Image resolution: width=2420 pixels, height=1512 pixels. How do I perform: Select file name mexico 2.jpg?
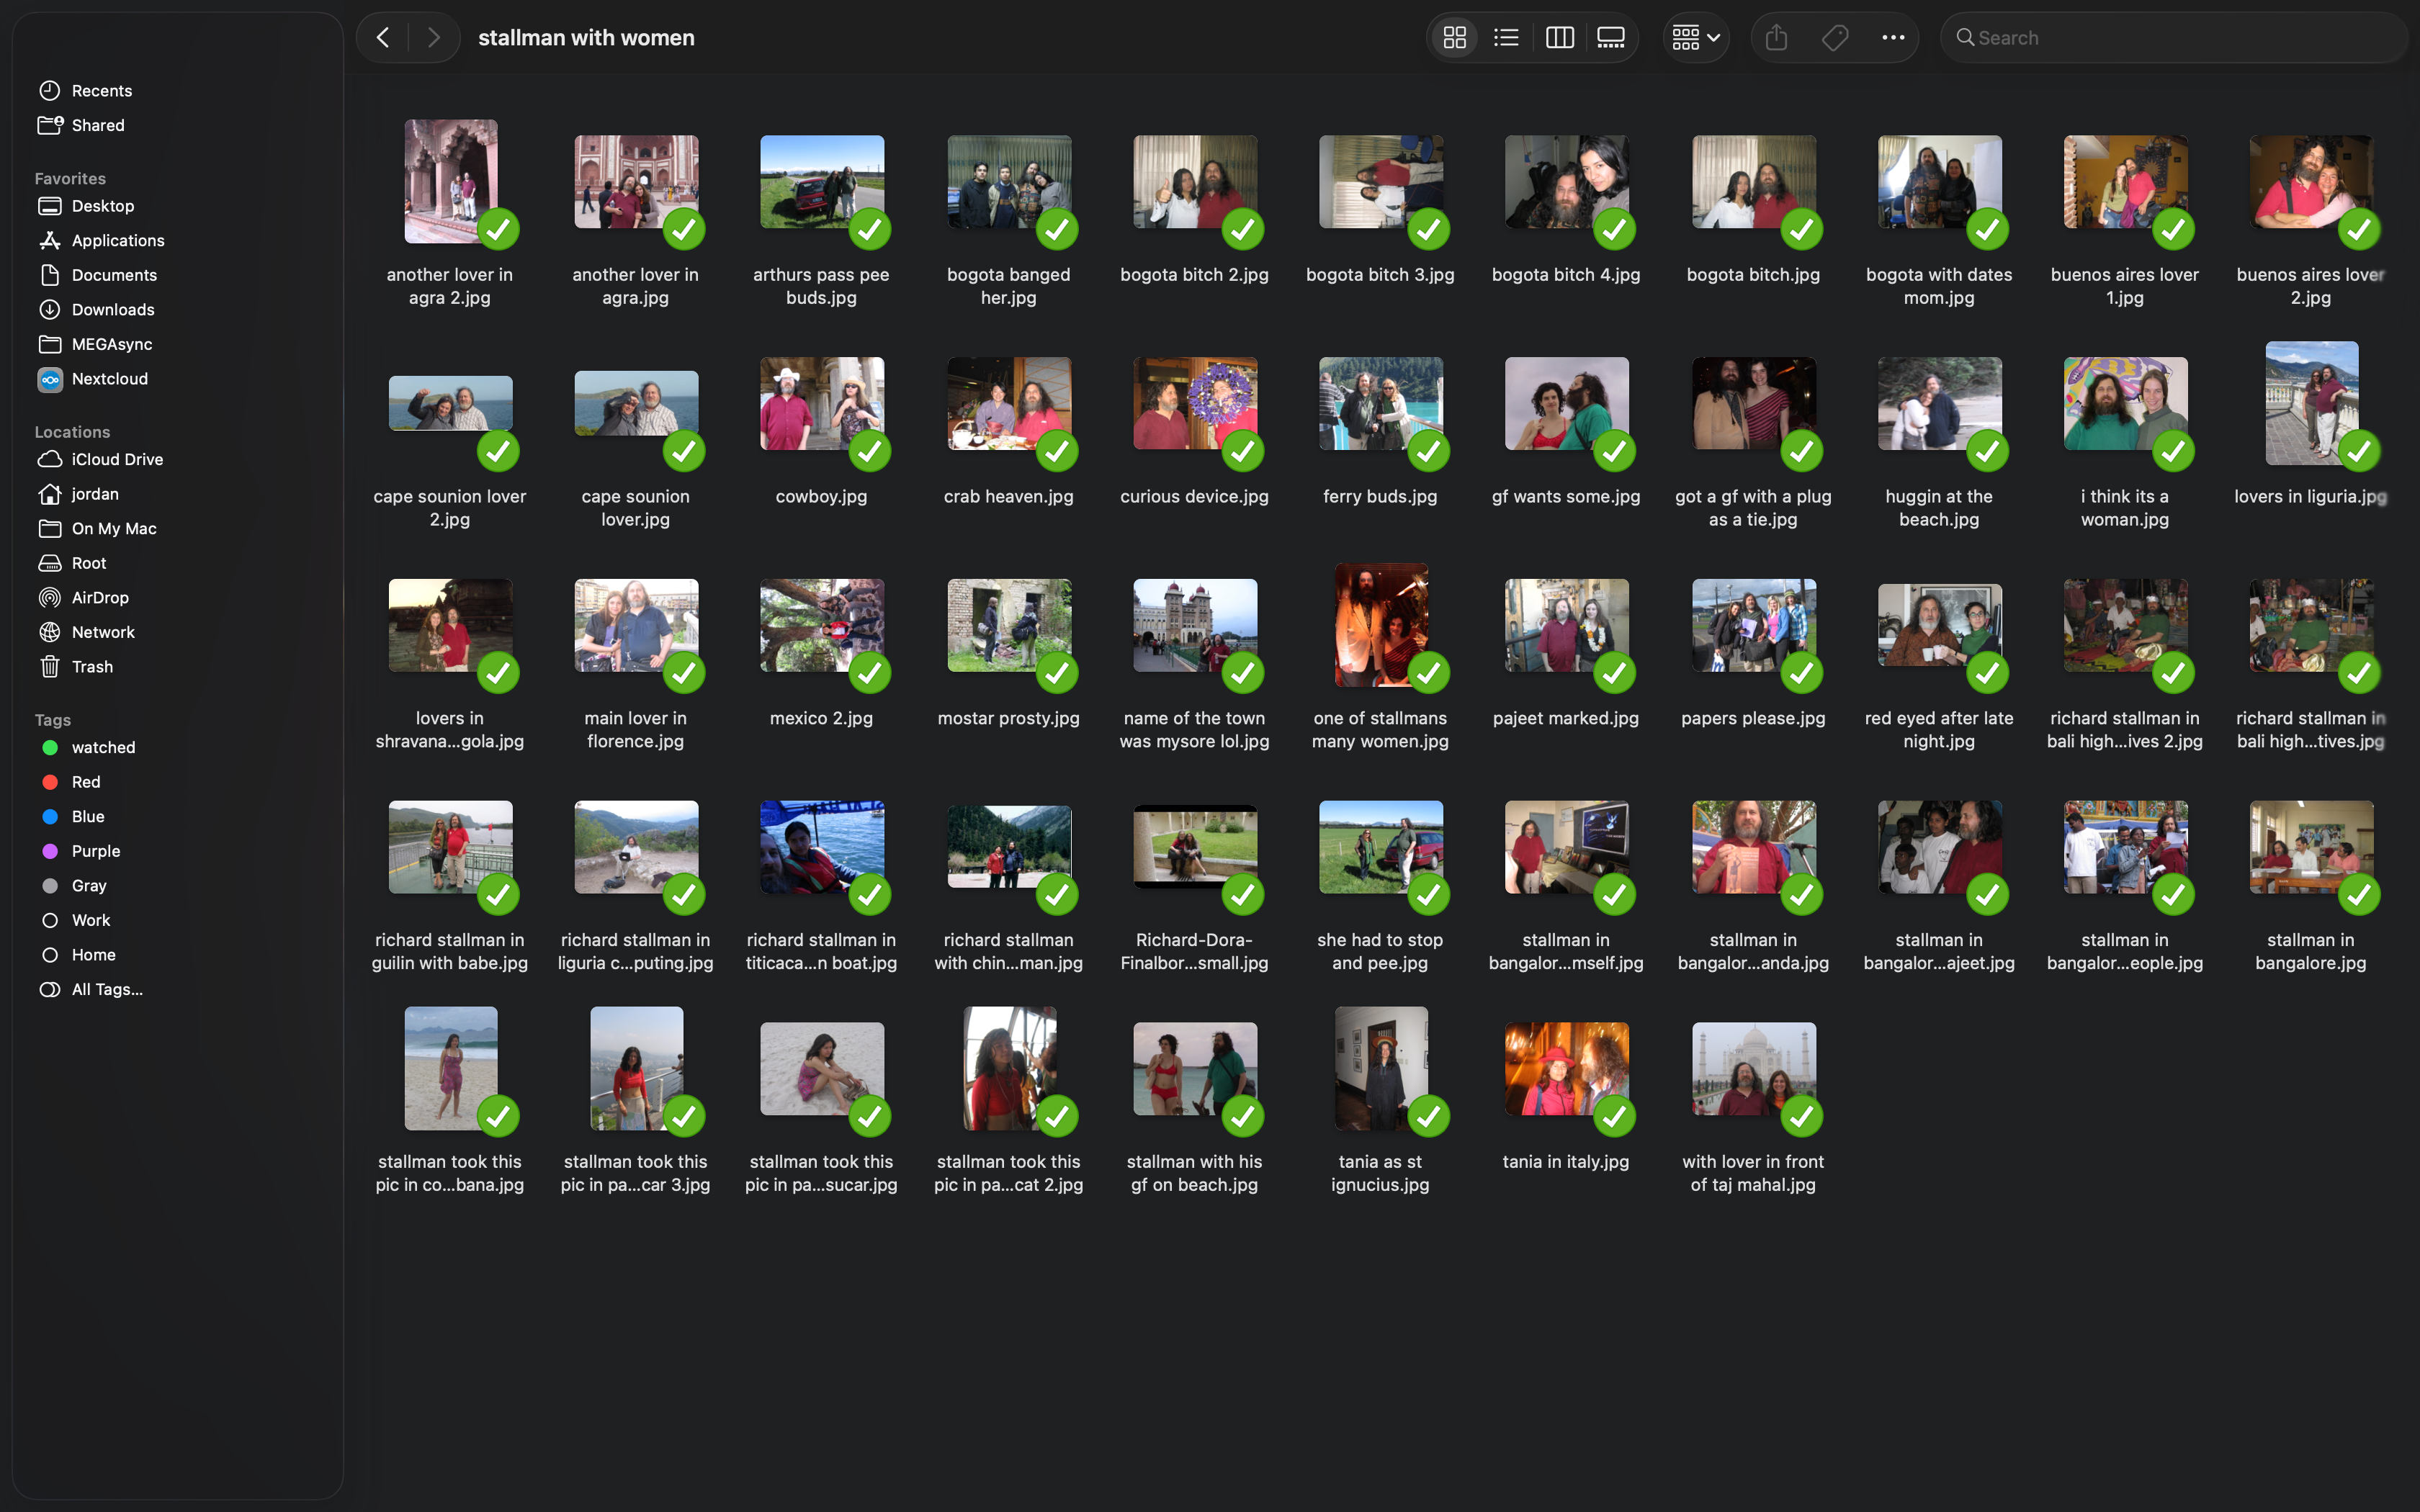pos(821,719)
